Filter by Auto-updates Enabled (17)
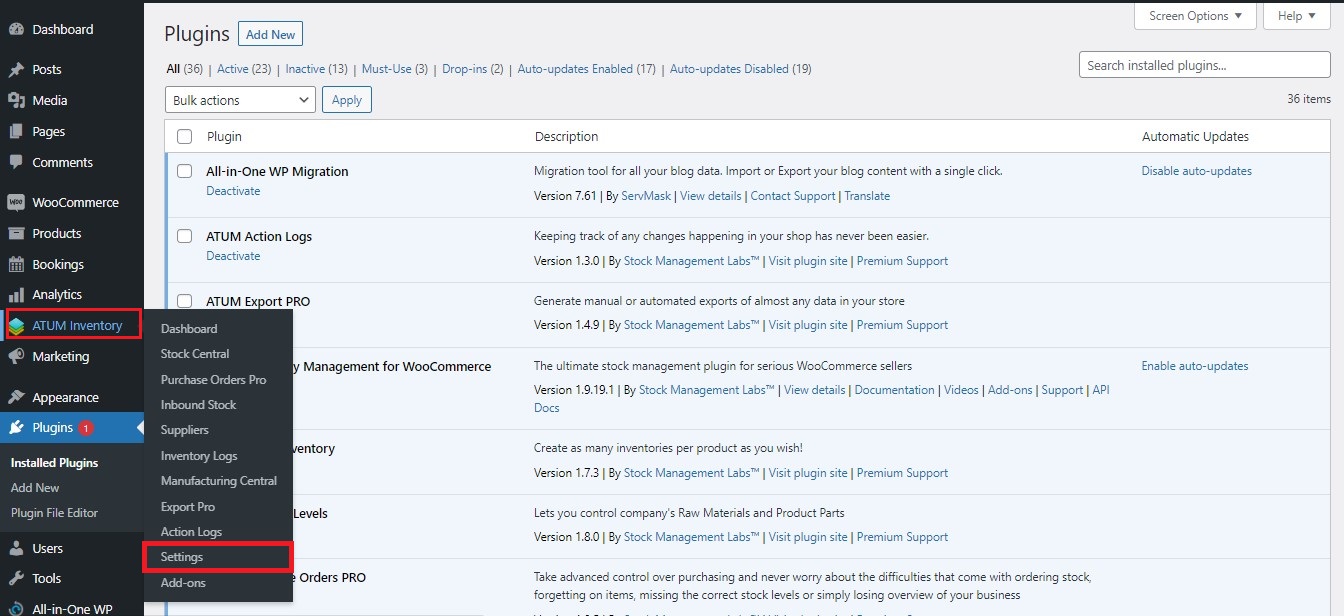 [587, 69]
